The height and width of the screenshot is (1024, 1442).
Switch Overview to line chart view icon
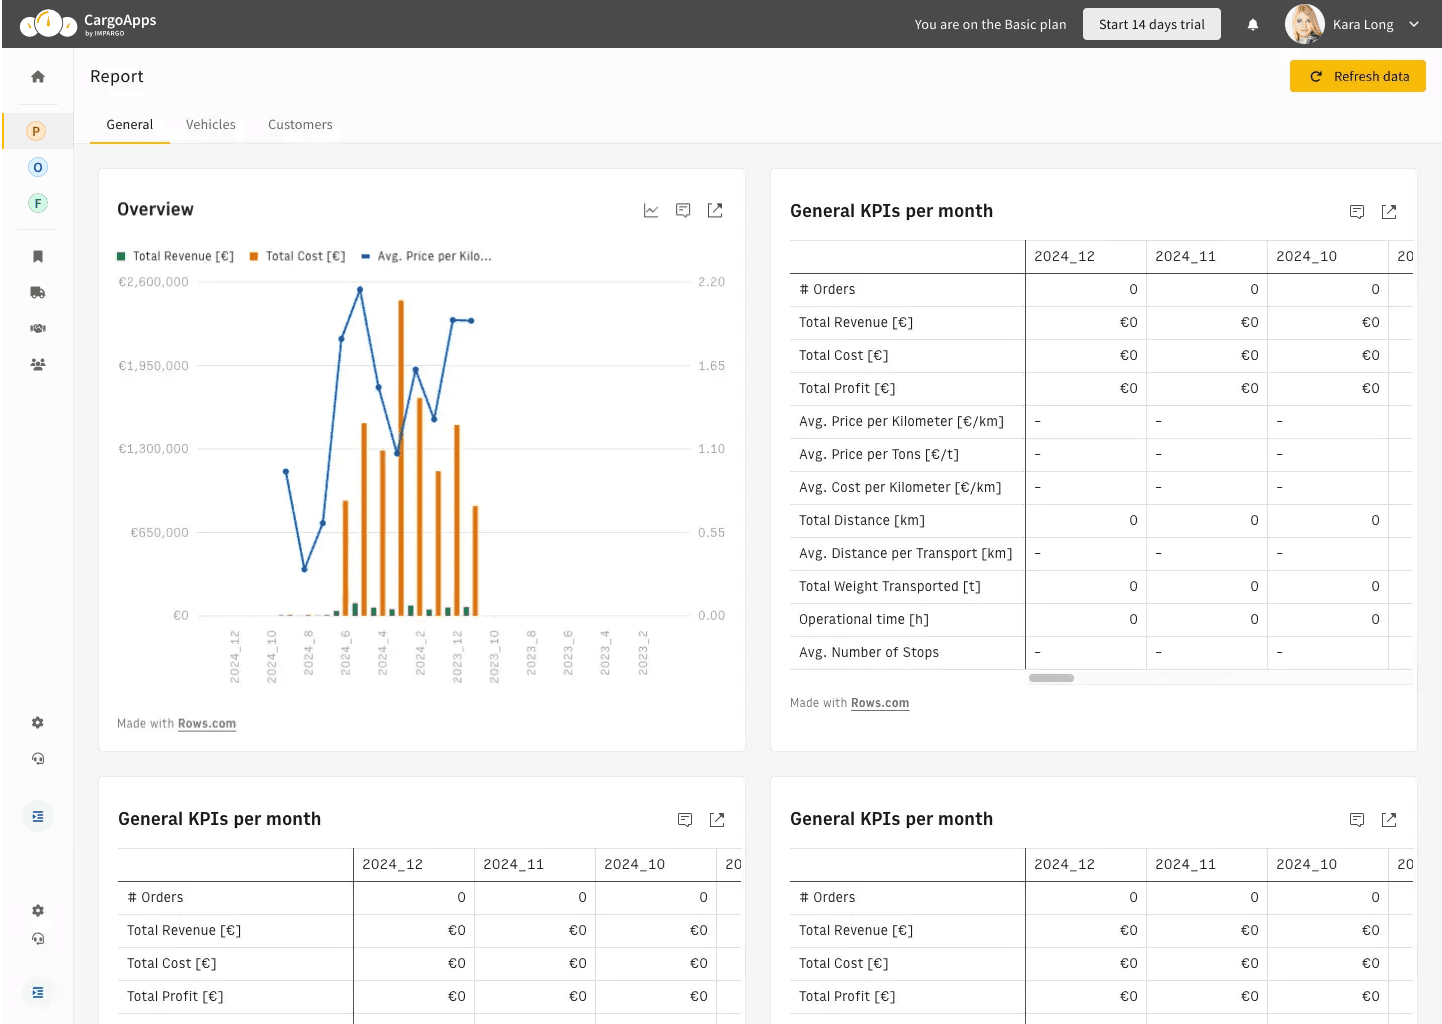click(x=651, y=210)
